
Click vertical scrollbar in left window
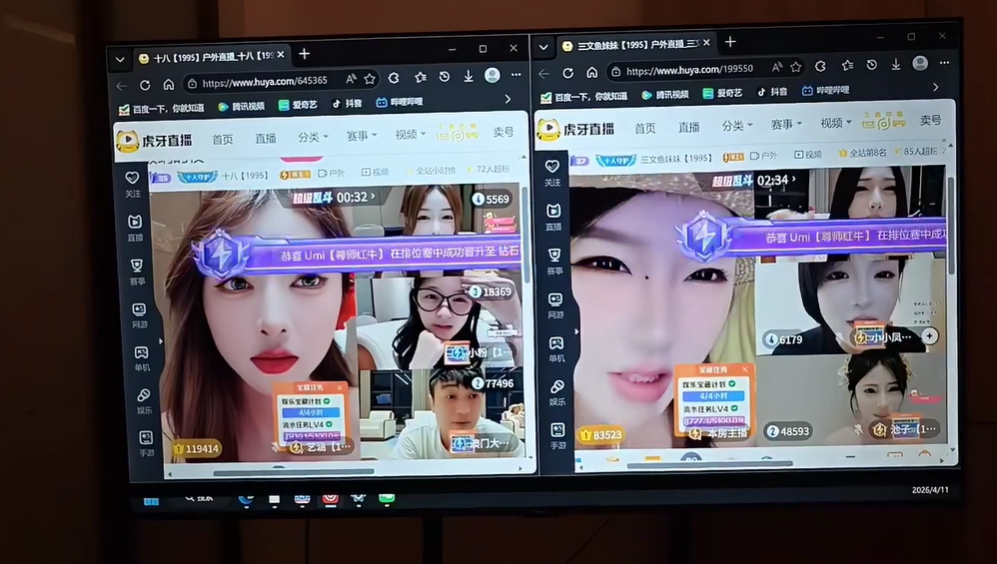pyautogui.click(x=526, y=235)
